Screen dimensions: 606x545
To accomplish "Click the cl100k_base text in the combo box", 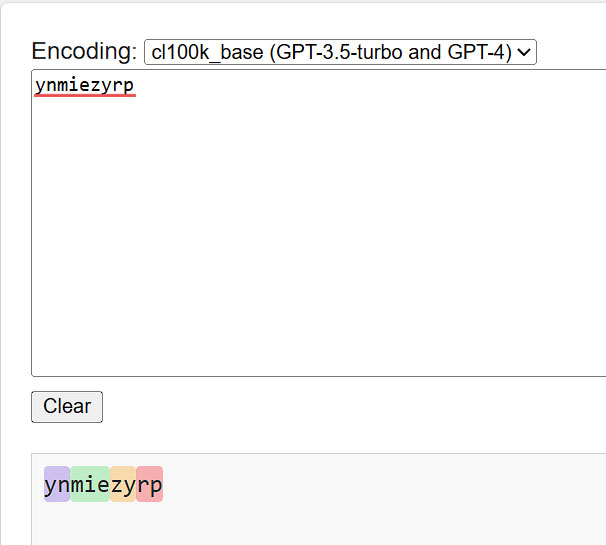I will (x=207, y=52).
